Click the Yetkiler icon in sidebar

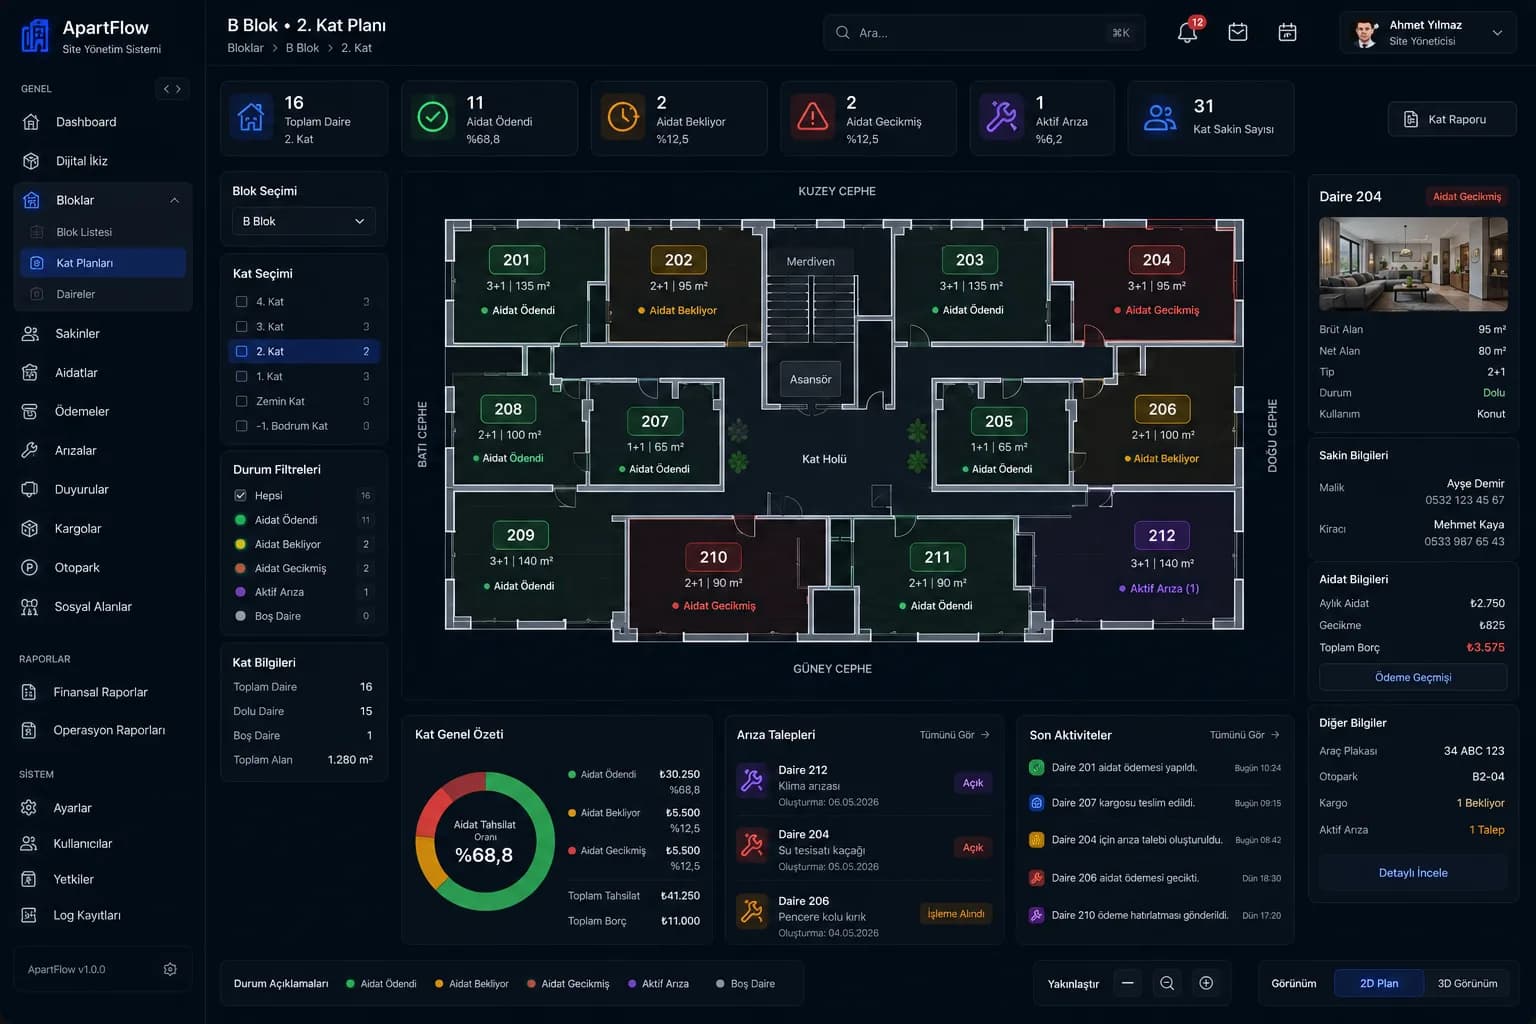(x=29, y=880)
